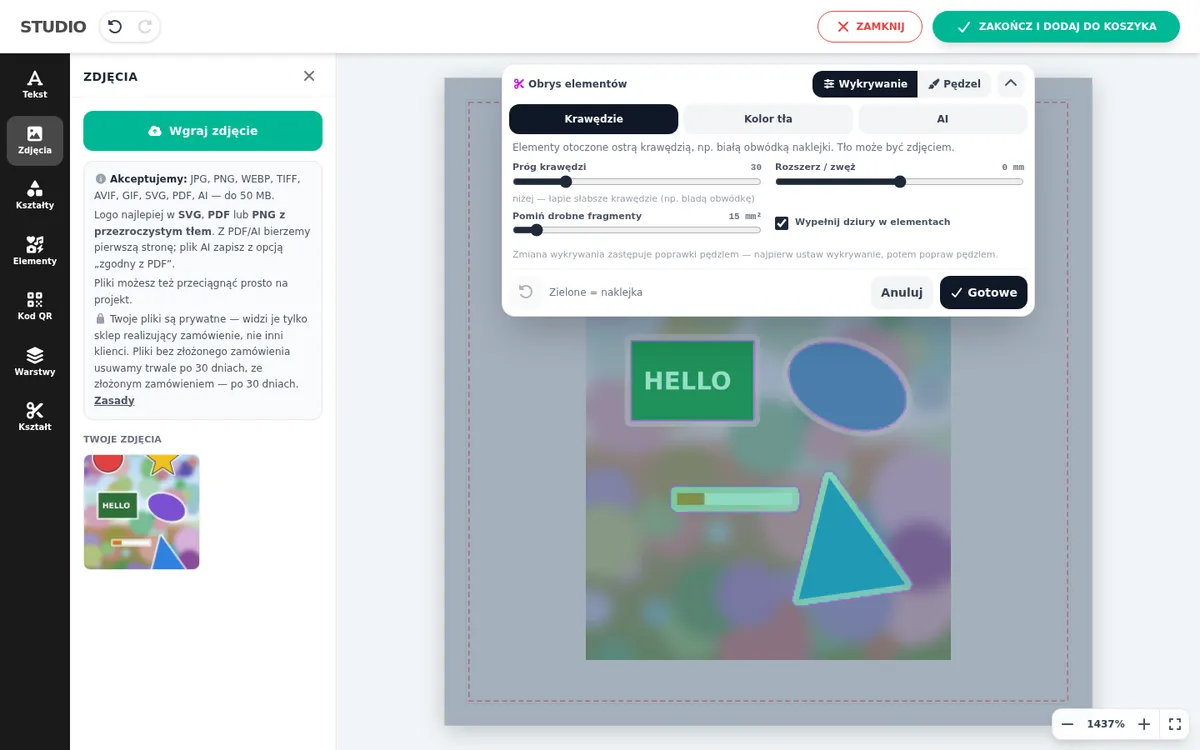Click the Wgraj zdjęcie upload button
This screenshot has width=1200, height=750.
tap(203, 131)
